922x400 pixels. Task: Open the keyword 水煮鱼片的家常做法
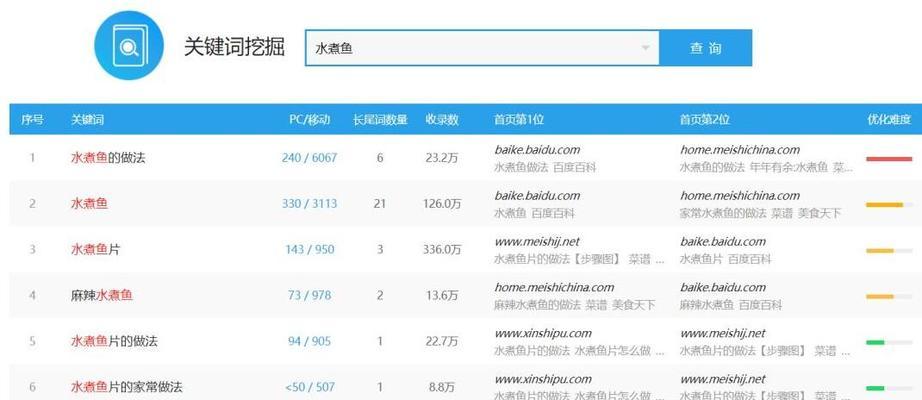pos(126,387)
